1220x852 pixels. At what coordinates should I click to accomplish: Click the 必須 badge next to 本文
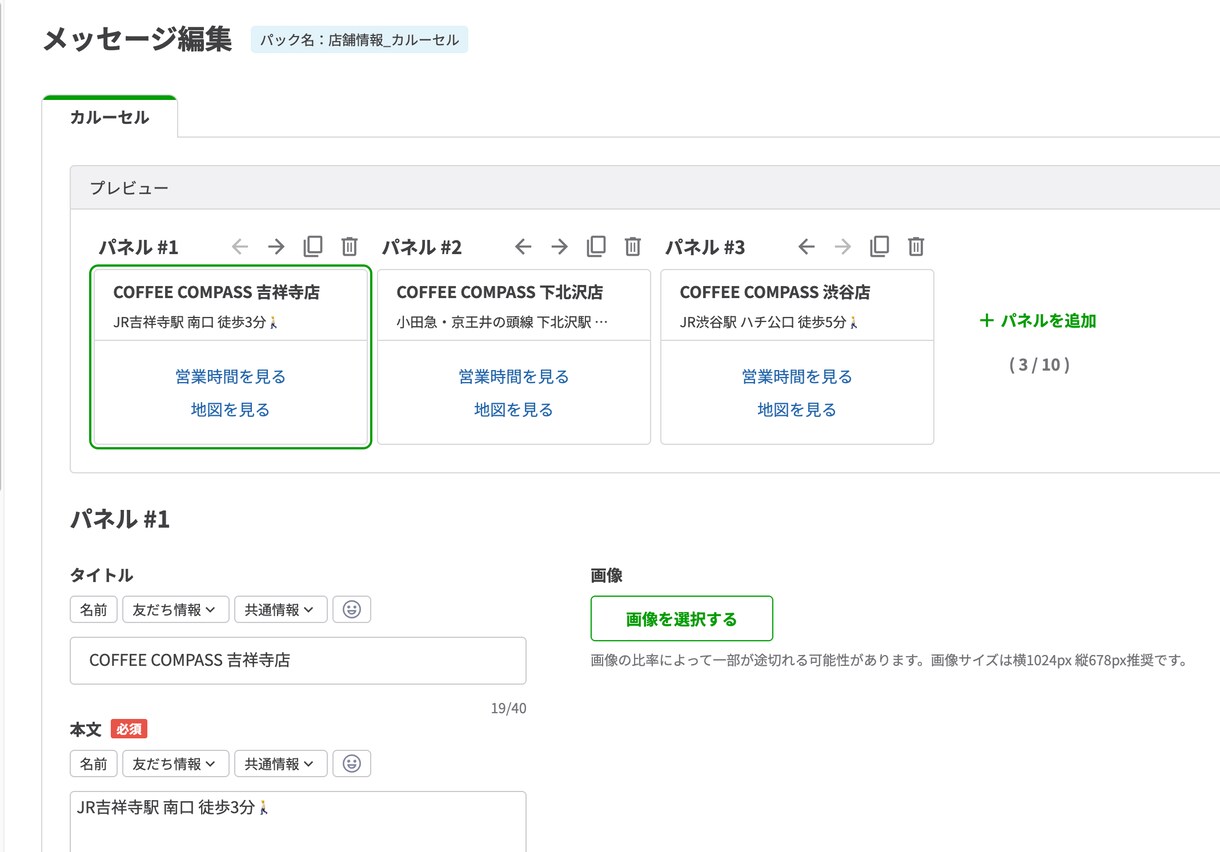coord(129,729)
